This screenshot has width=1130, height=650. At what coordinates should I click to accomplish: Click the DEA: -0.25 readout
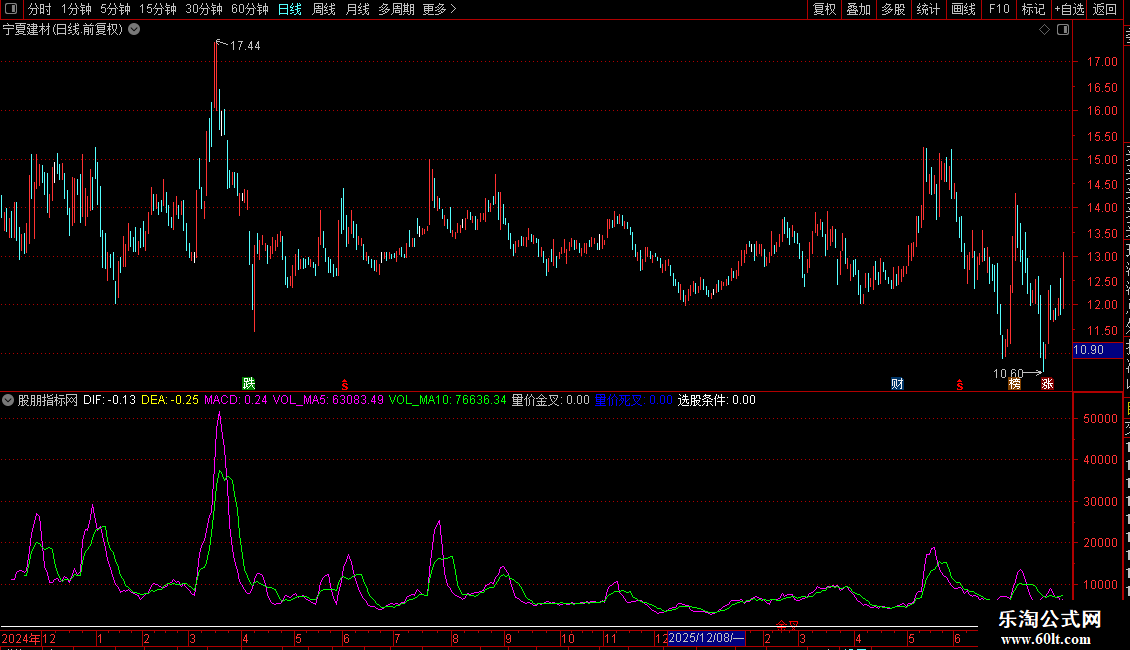[x=169, y=400]
